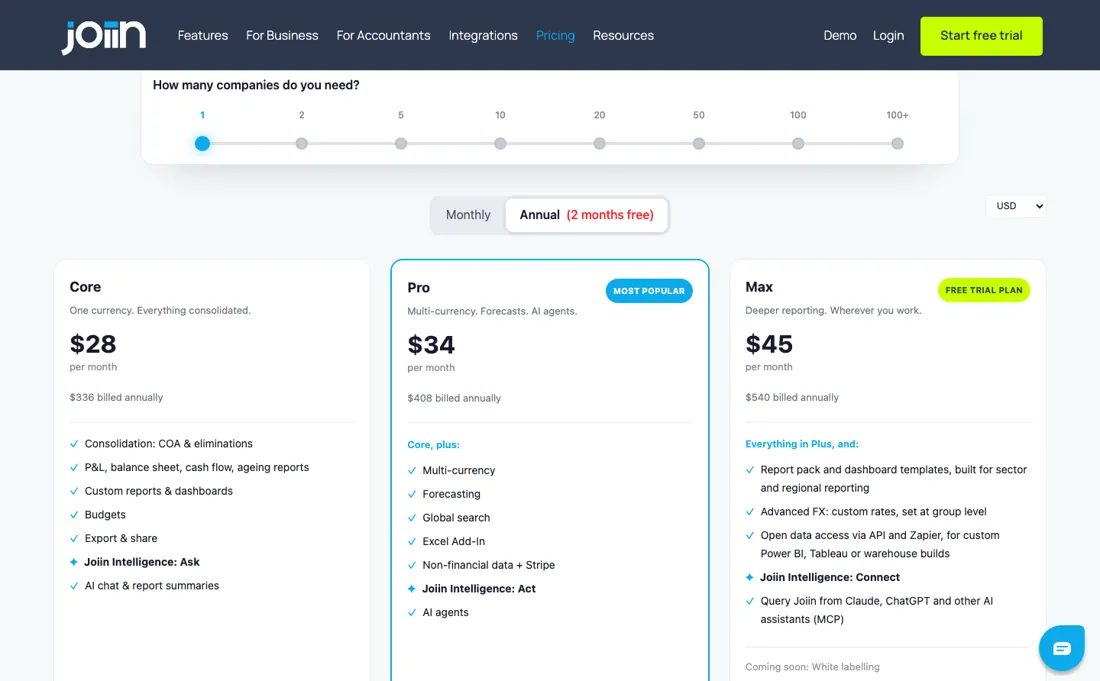This screenshot has height=681, width=1100.
Task: Click 'Multi-currency. Forecasts. AI agents.' subtitle
Action: click(492, 311)
